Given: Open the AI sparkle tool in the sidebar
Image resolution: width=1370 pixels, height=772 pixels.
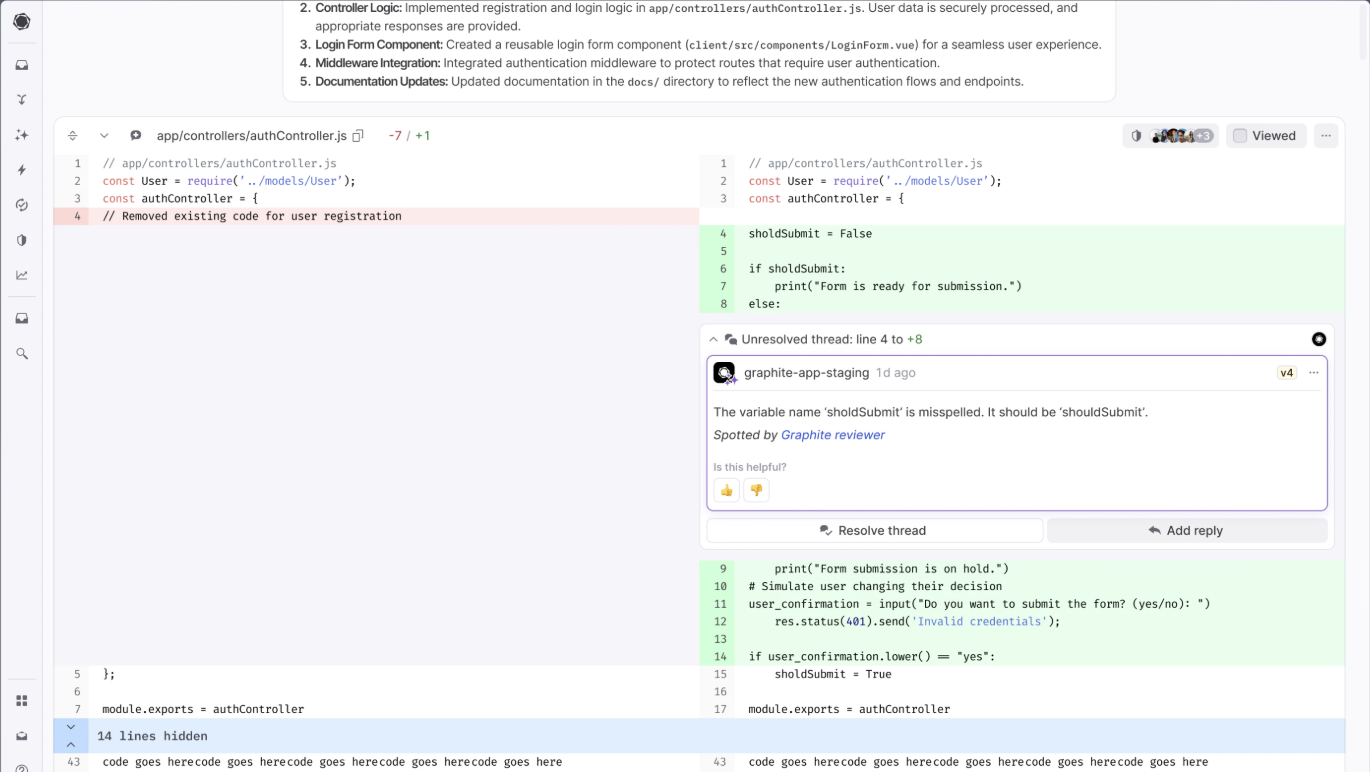Looking at the screenshot, I should click(21, 134).
